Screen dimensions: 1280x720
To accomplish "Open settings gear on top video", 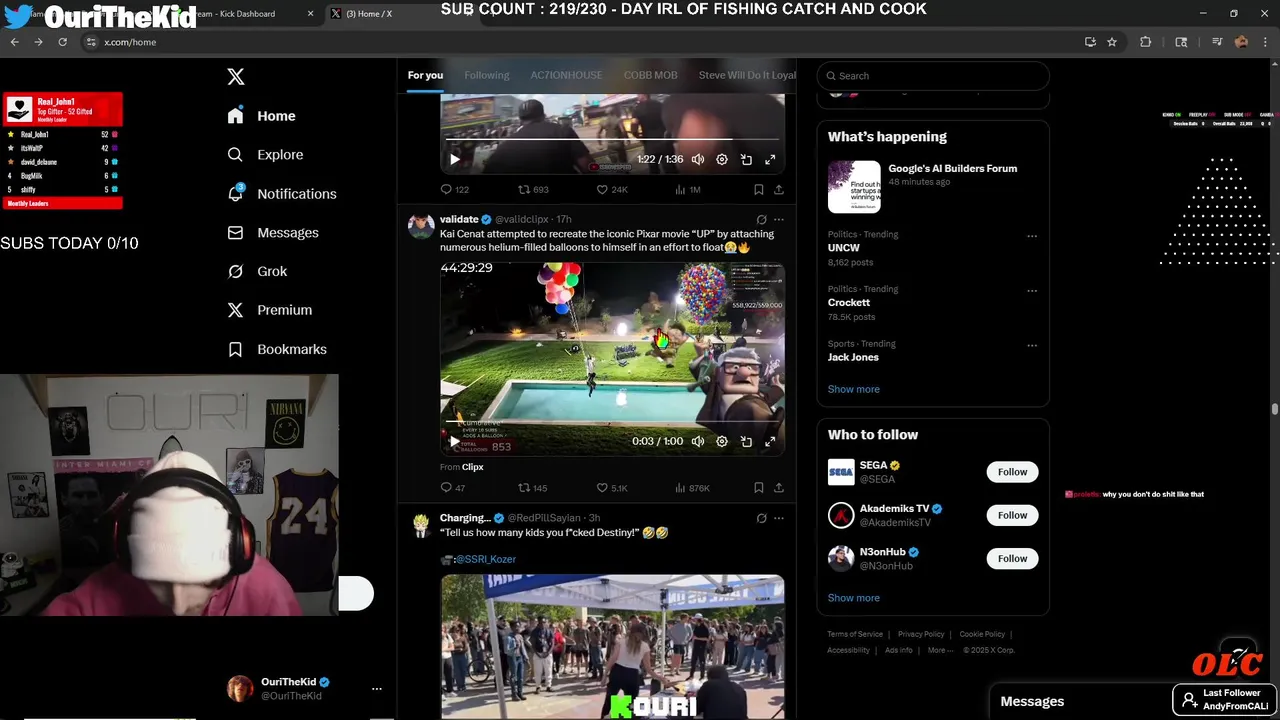I will click(722, 159).
